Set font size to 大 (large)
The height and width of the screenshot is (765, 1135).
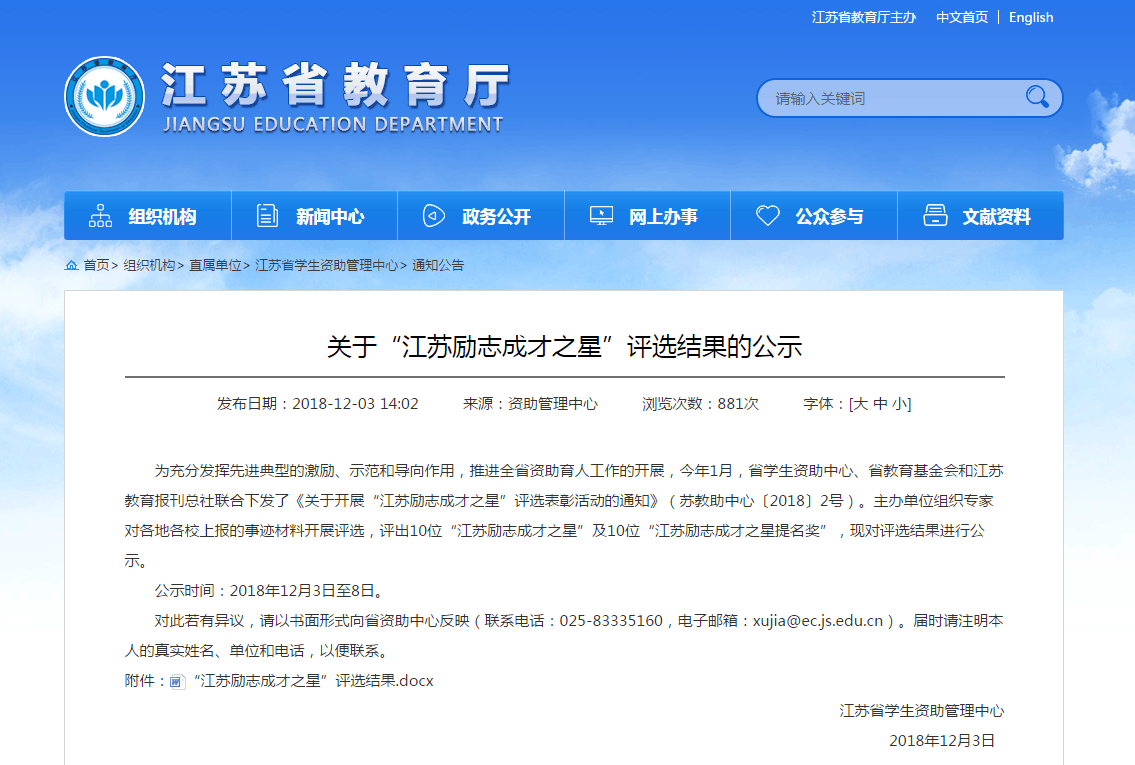860,404
